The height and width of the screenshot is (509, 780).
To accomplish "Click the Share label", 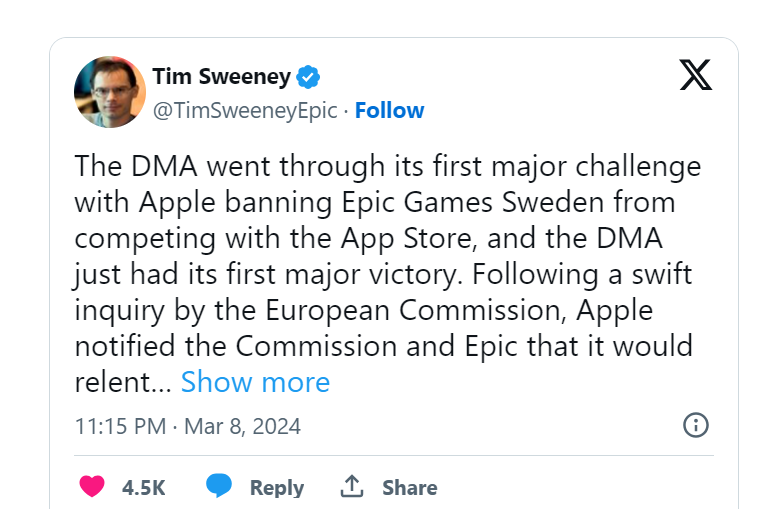I will tap(409, 487).
